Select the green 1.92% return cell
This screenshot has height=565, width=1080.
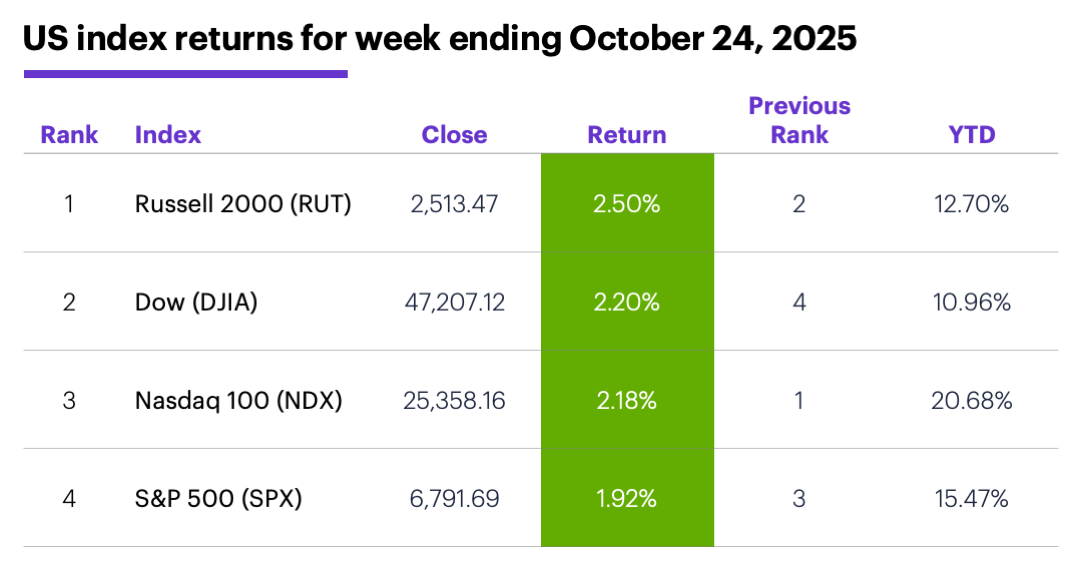coord(627,498)
